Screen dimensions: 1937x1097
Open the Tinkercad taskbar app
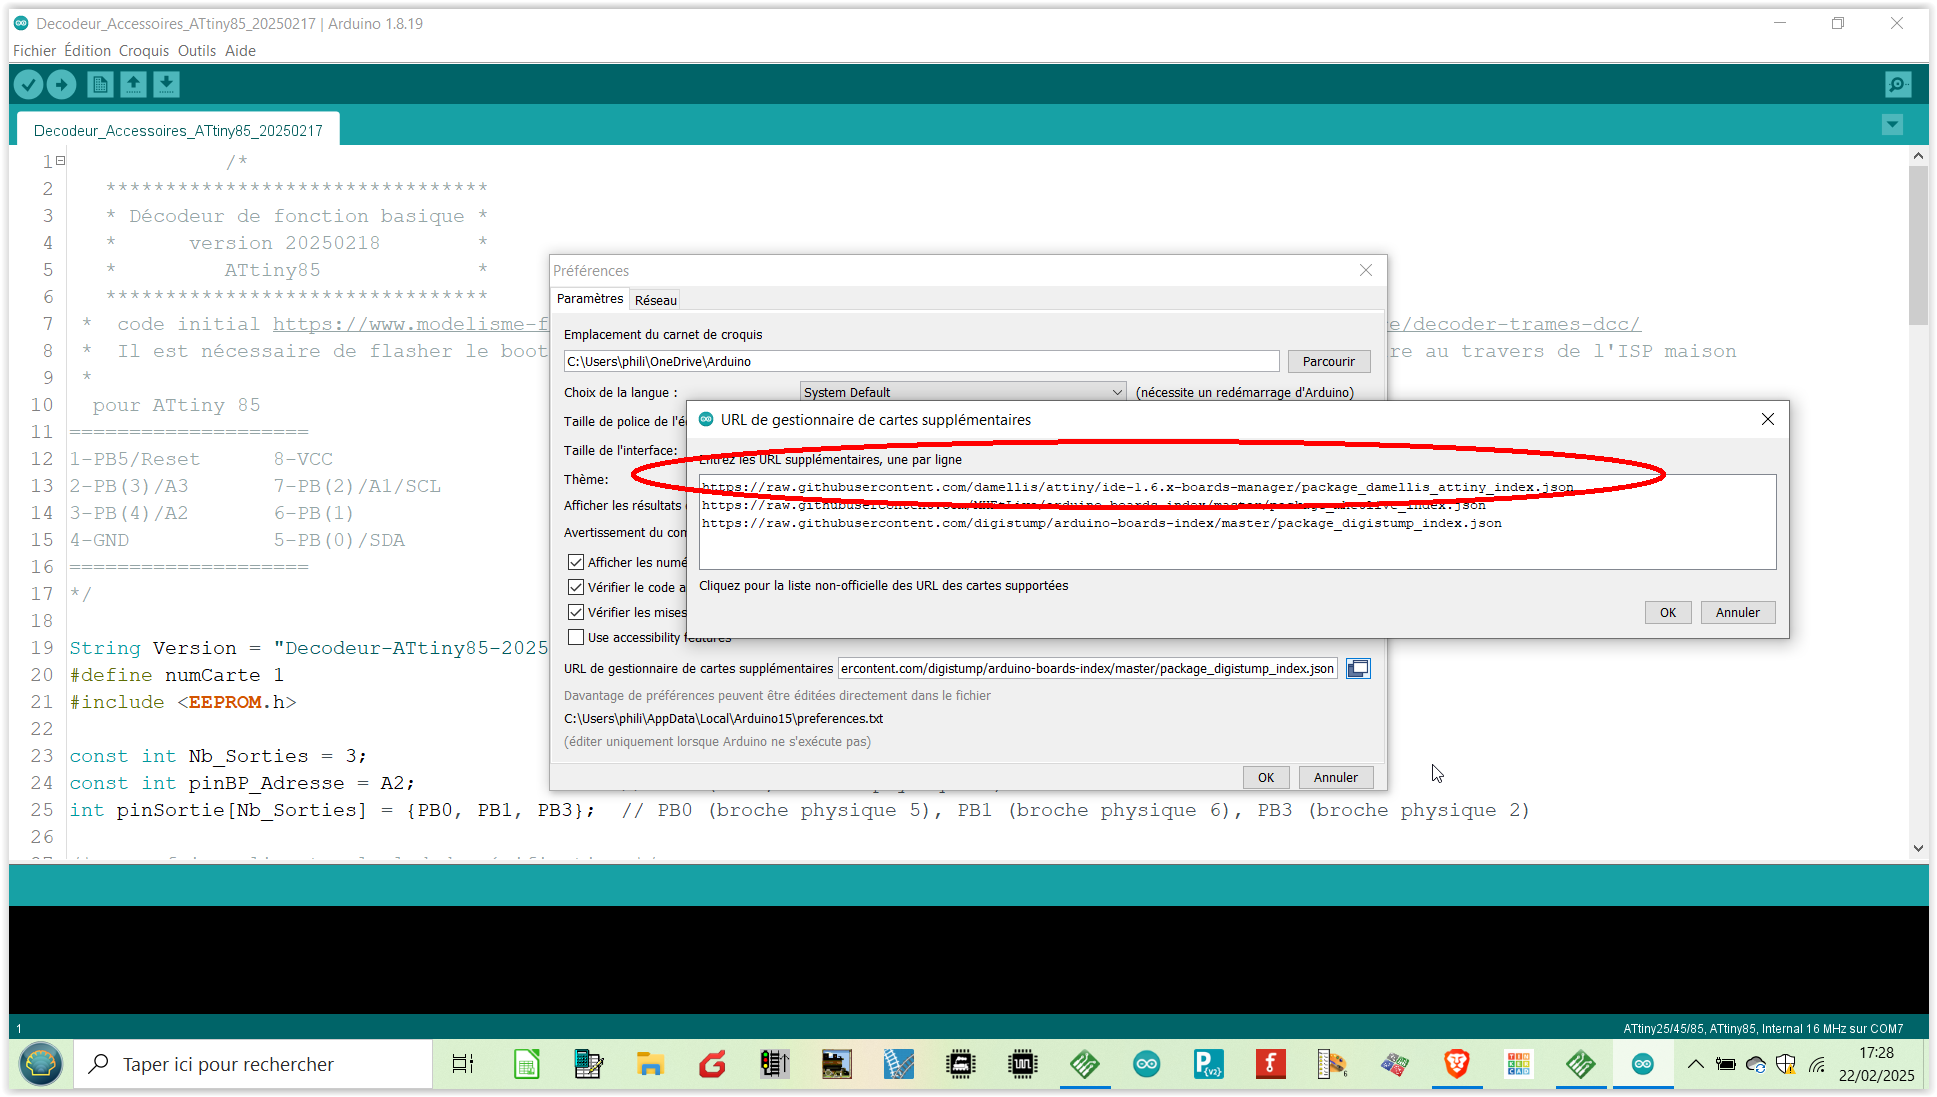click(x=1518, y=1064)
